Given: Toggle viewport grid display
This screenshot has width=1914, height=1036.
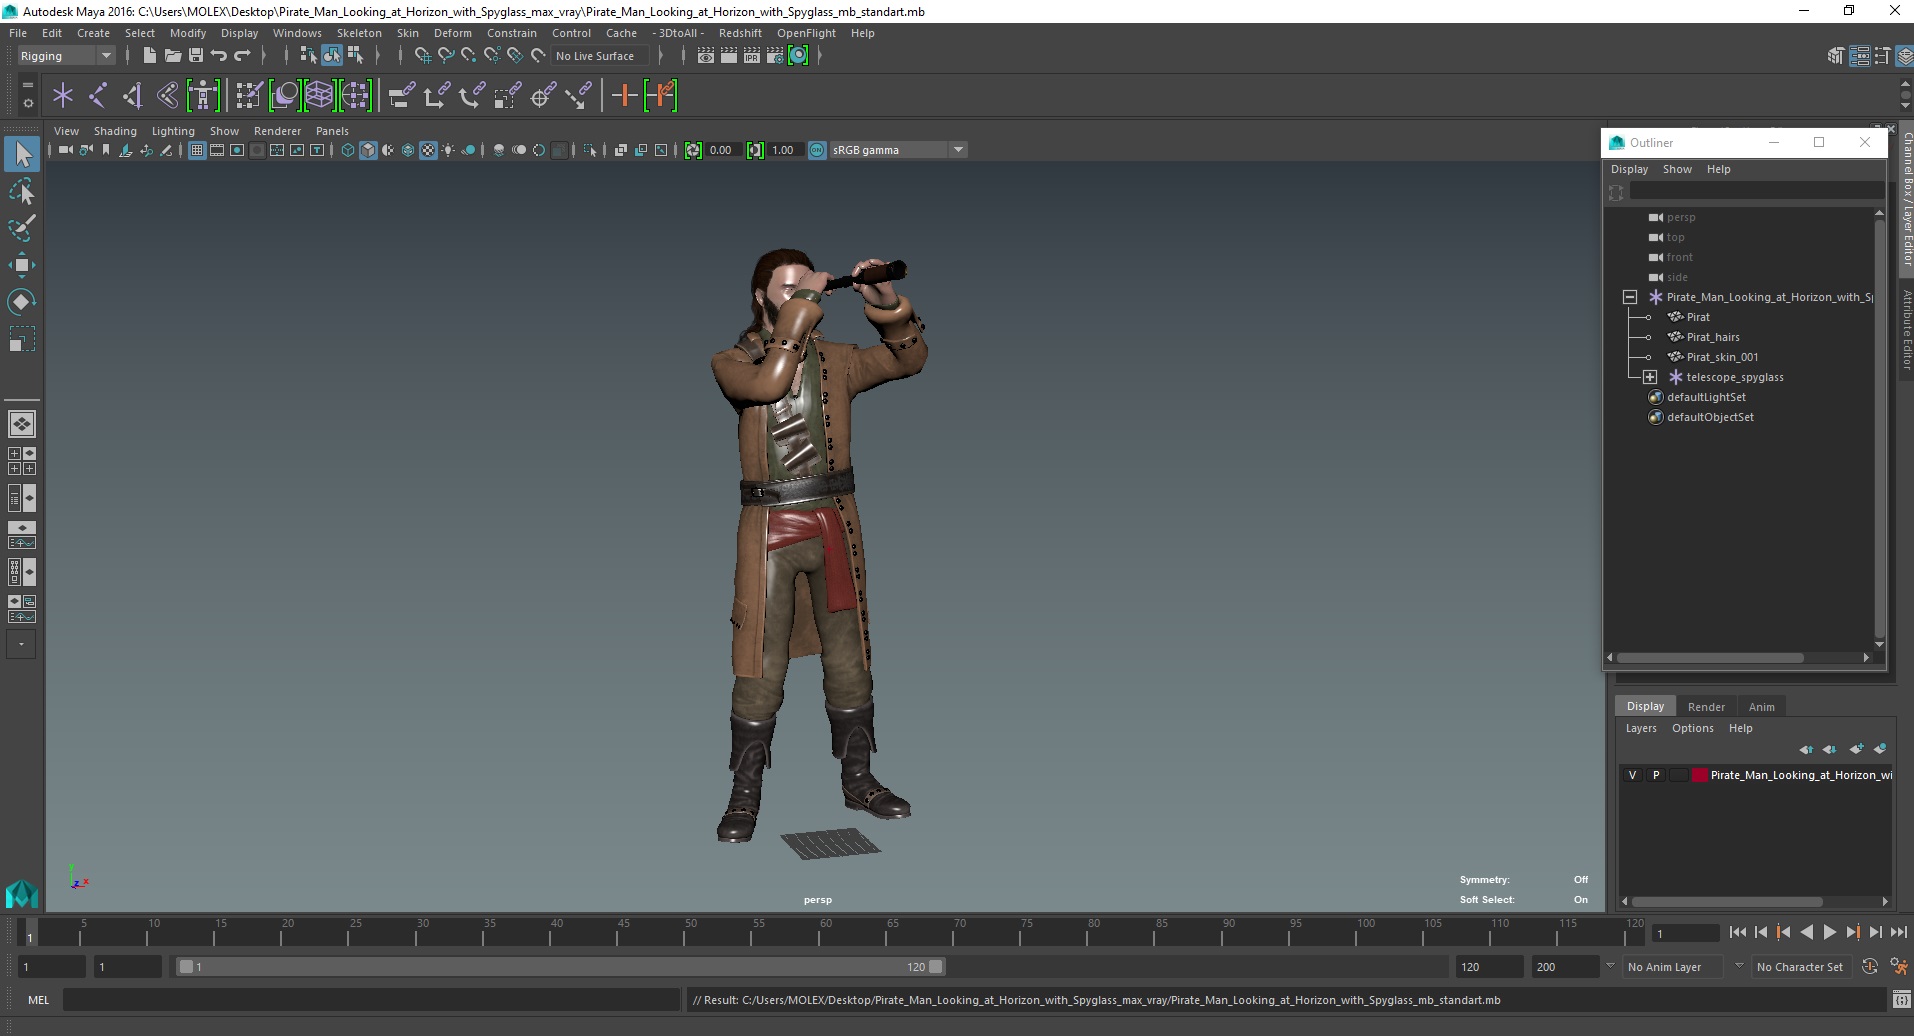Looking at the screenshot, I should [x=197, y=150].
